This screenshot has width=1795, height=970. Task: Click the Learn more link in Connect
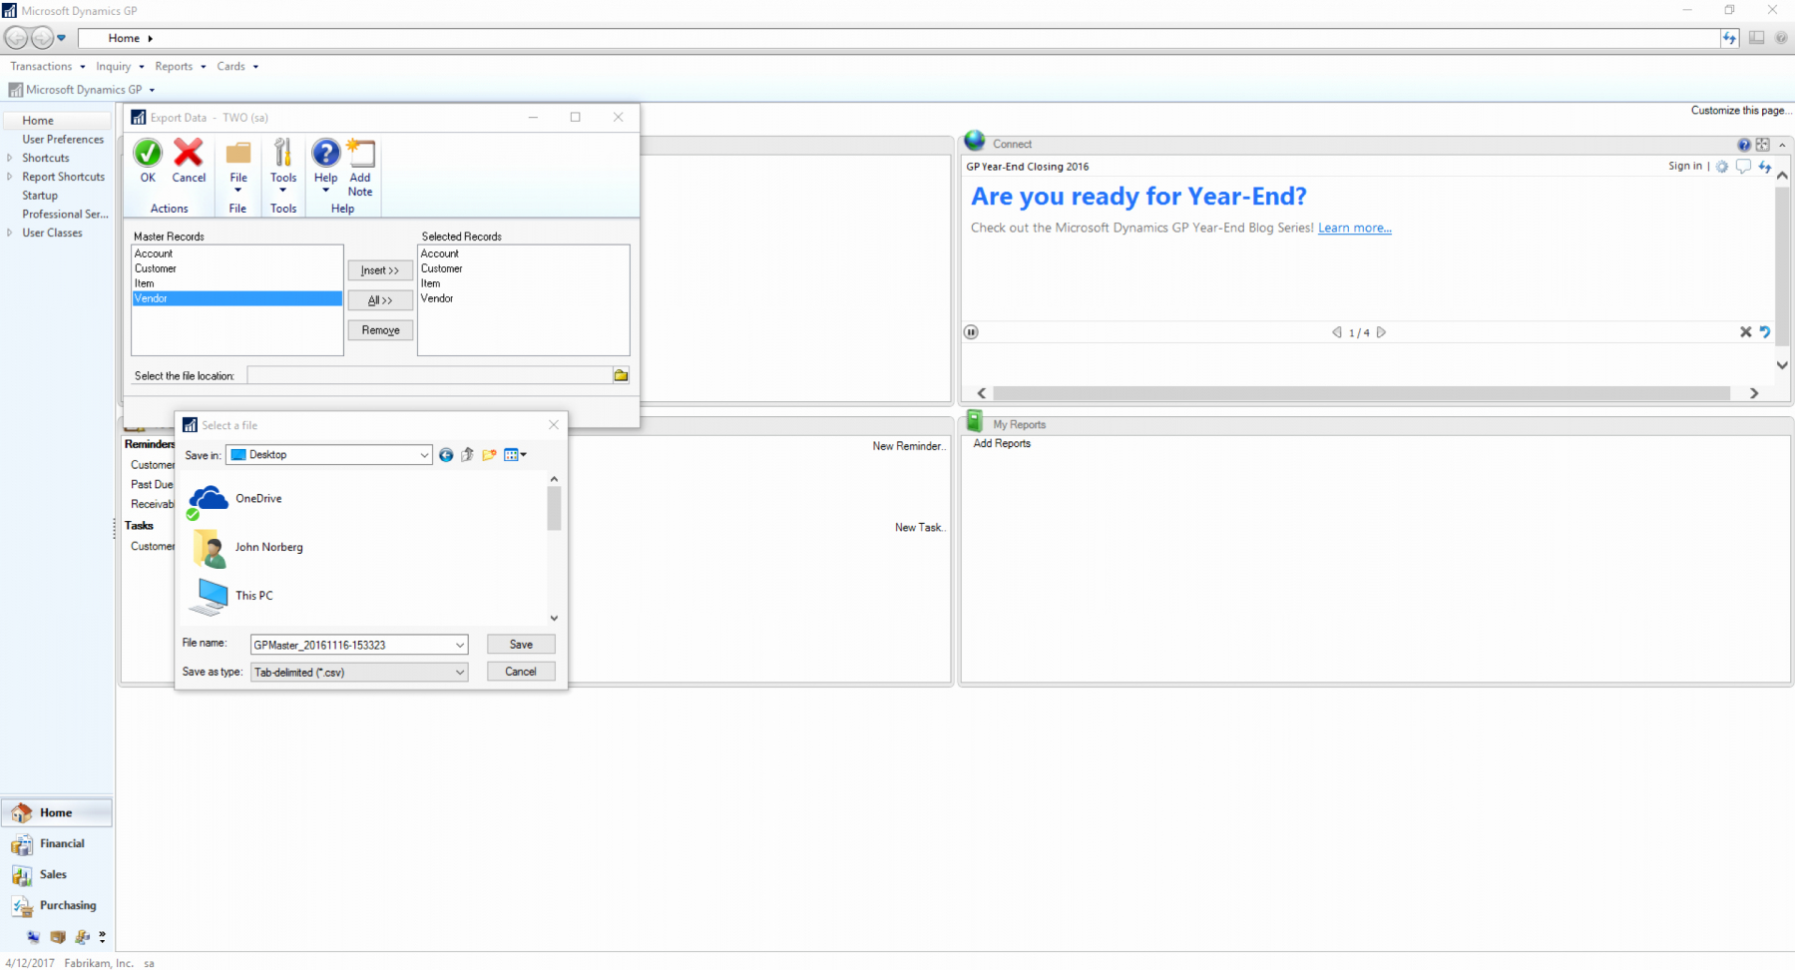(x=1354, y=227)
